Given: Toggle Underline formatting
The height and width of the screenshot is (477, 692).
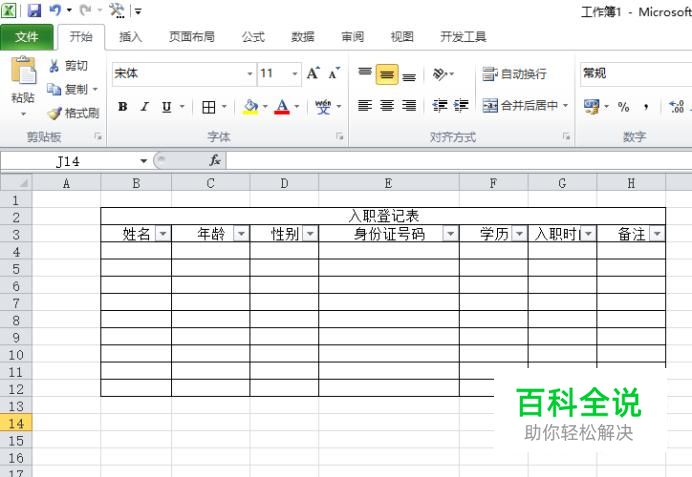Looking at the screenshot, I should pos(166,107).
